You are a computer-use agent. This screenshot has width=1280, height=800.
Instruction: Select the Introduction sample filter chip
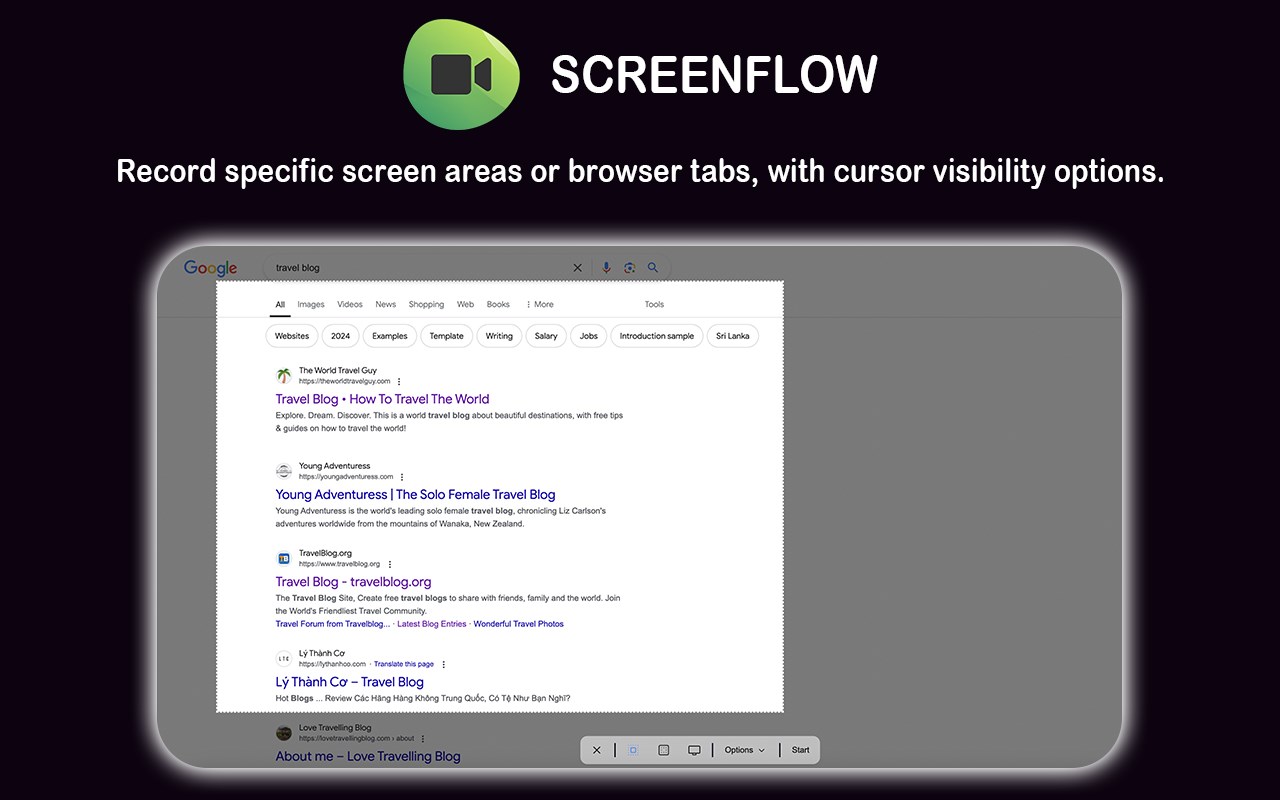657,336
